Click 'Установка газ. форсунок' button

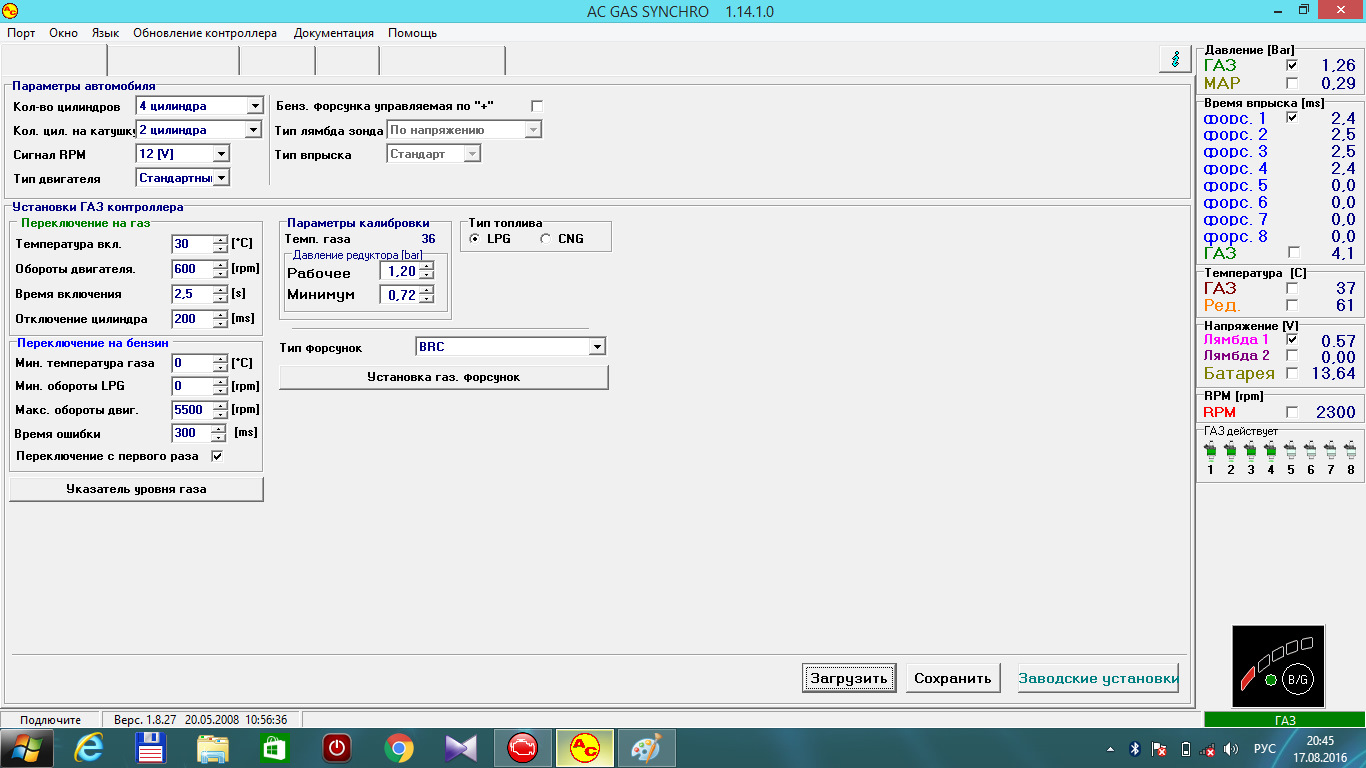444,377
